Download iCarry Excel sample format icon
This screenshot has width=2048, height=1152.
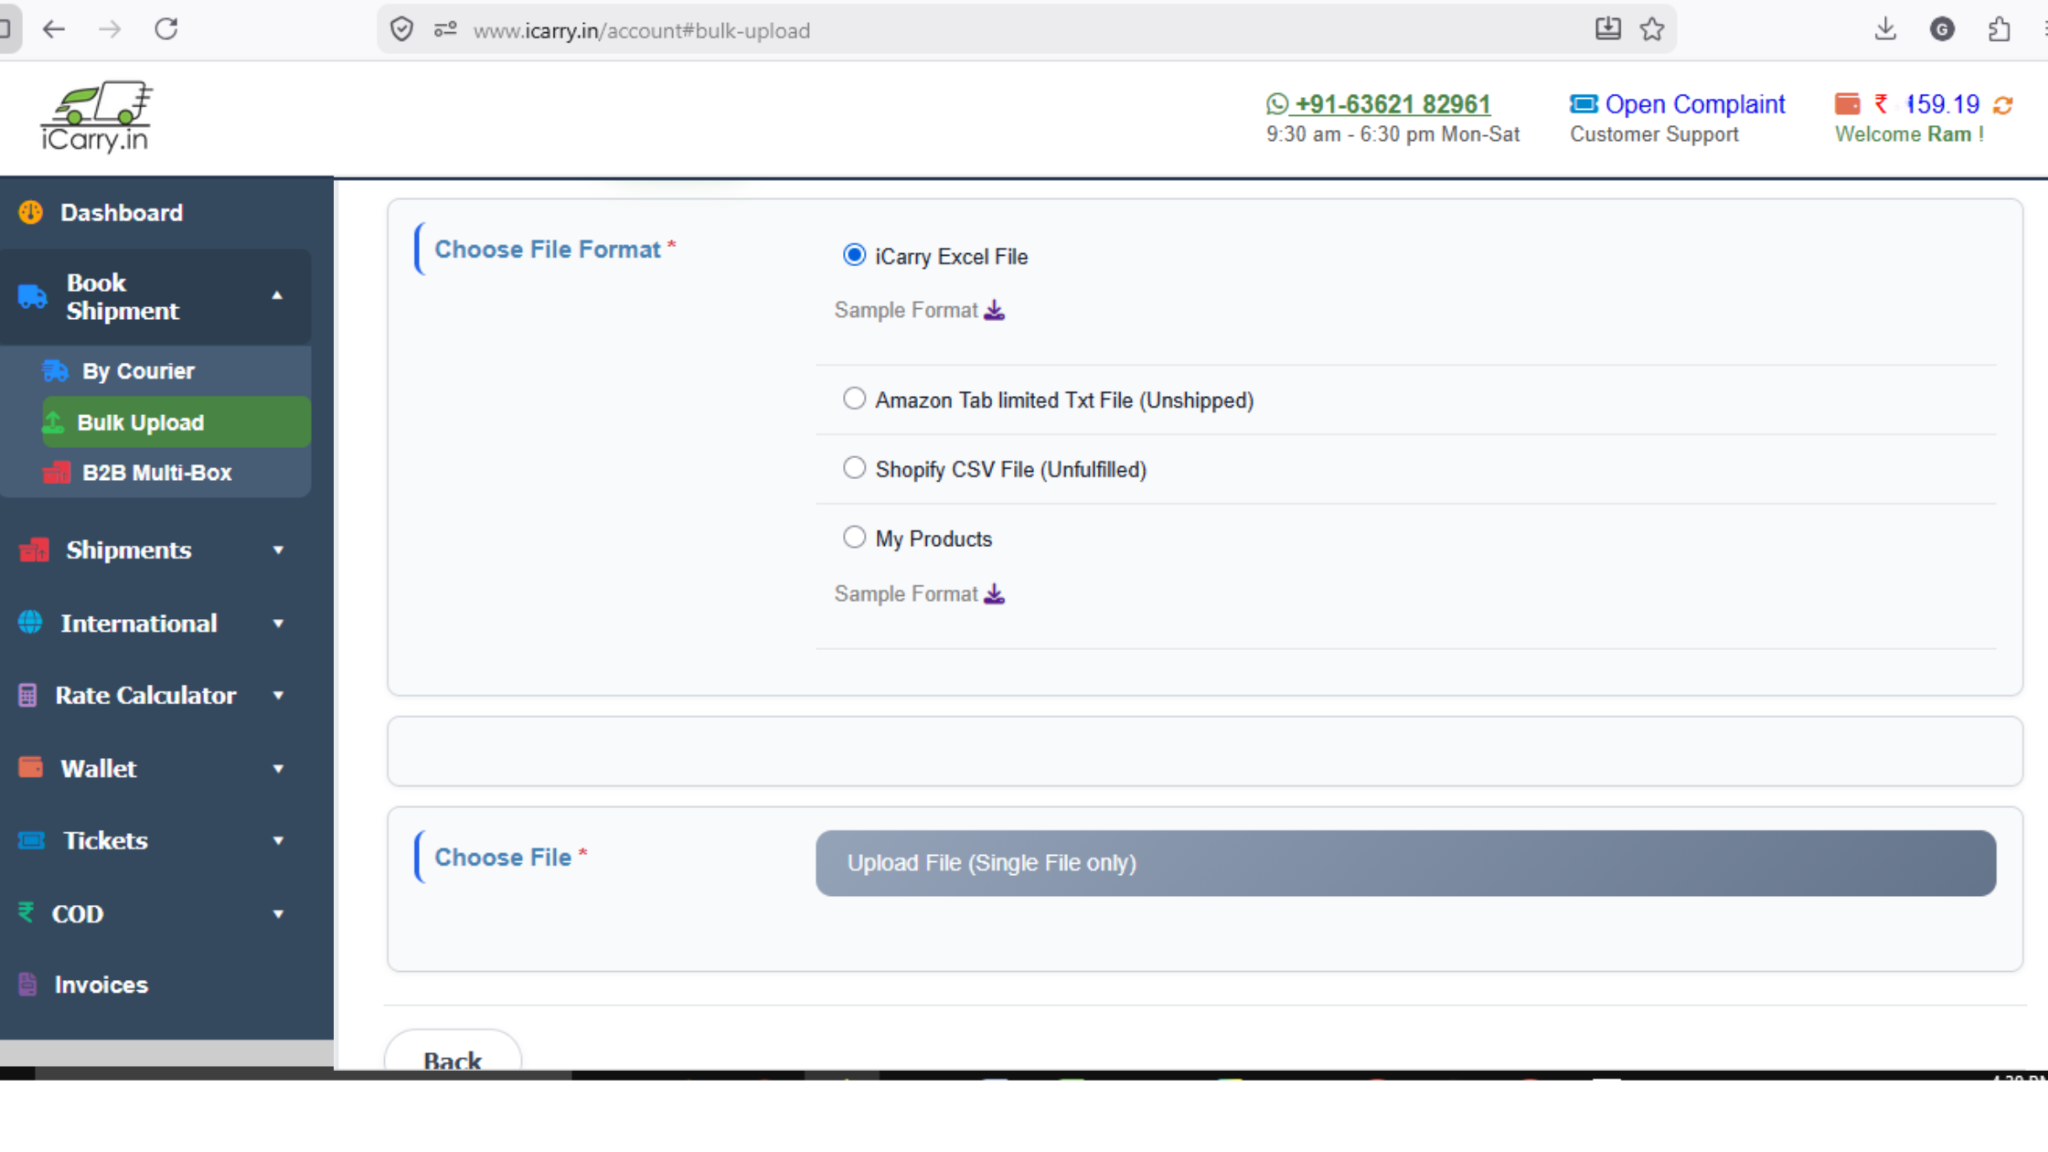point(994,310)
